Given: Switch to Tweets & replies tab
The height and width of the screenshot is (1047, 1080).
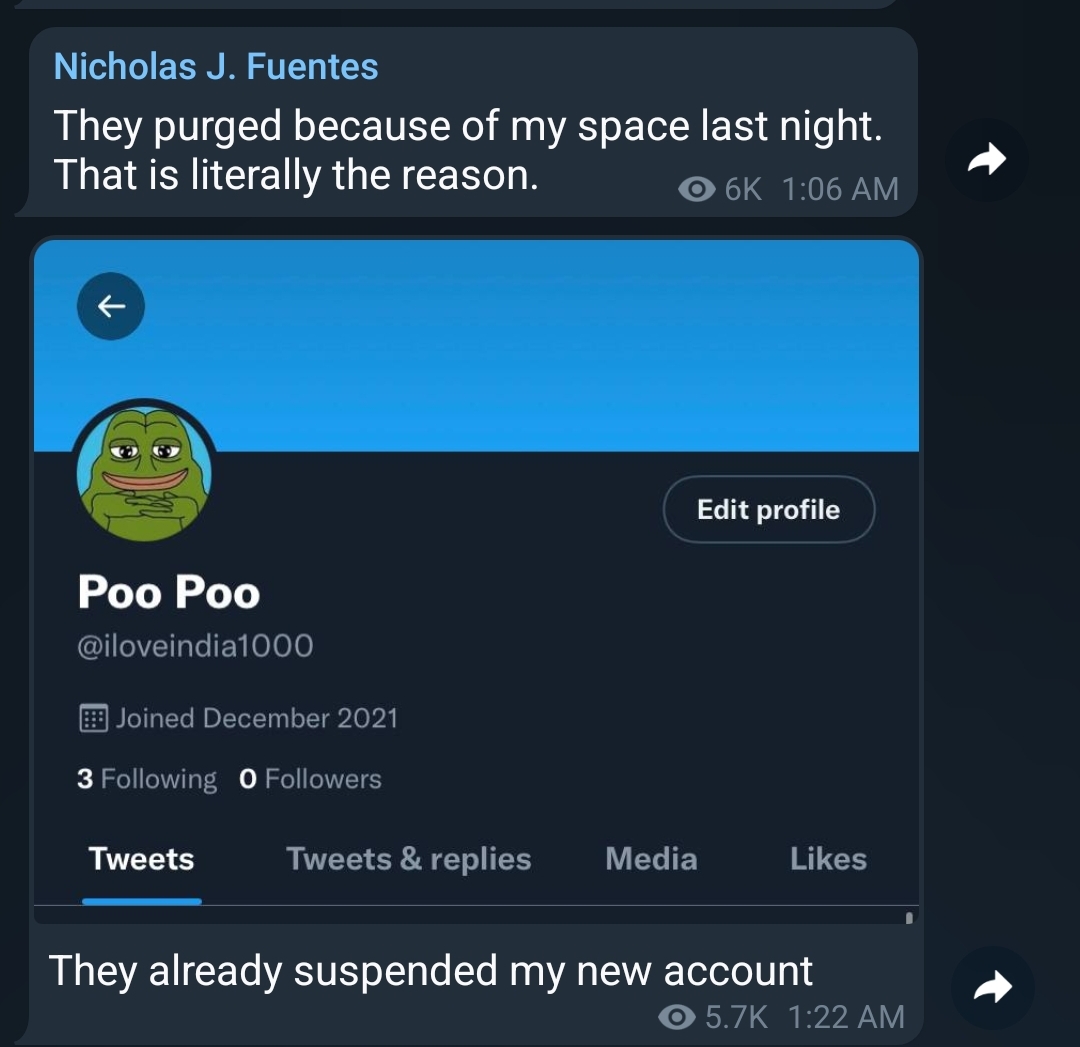Looking at the screenshot, I should pyautogui.click(x=408, y=859).
